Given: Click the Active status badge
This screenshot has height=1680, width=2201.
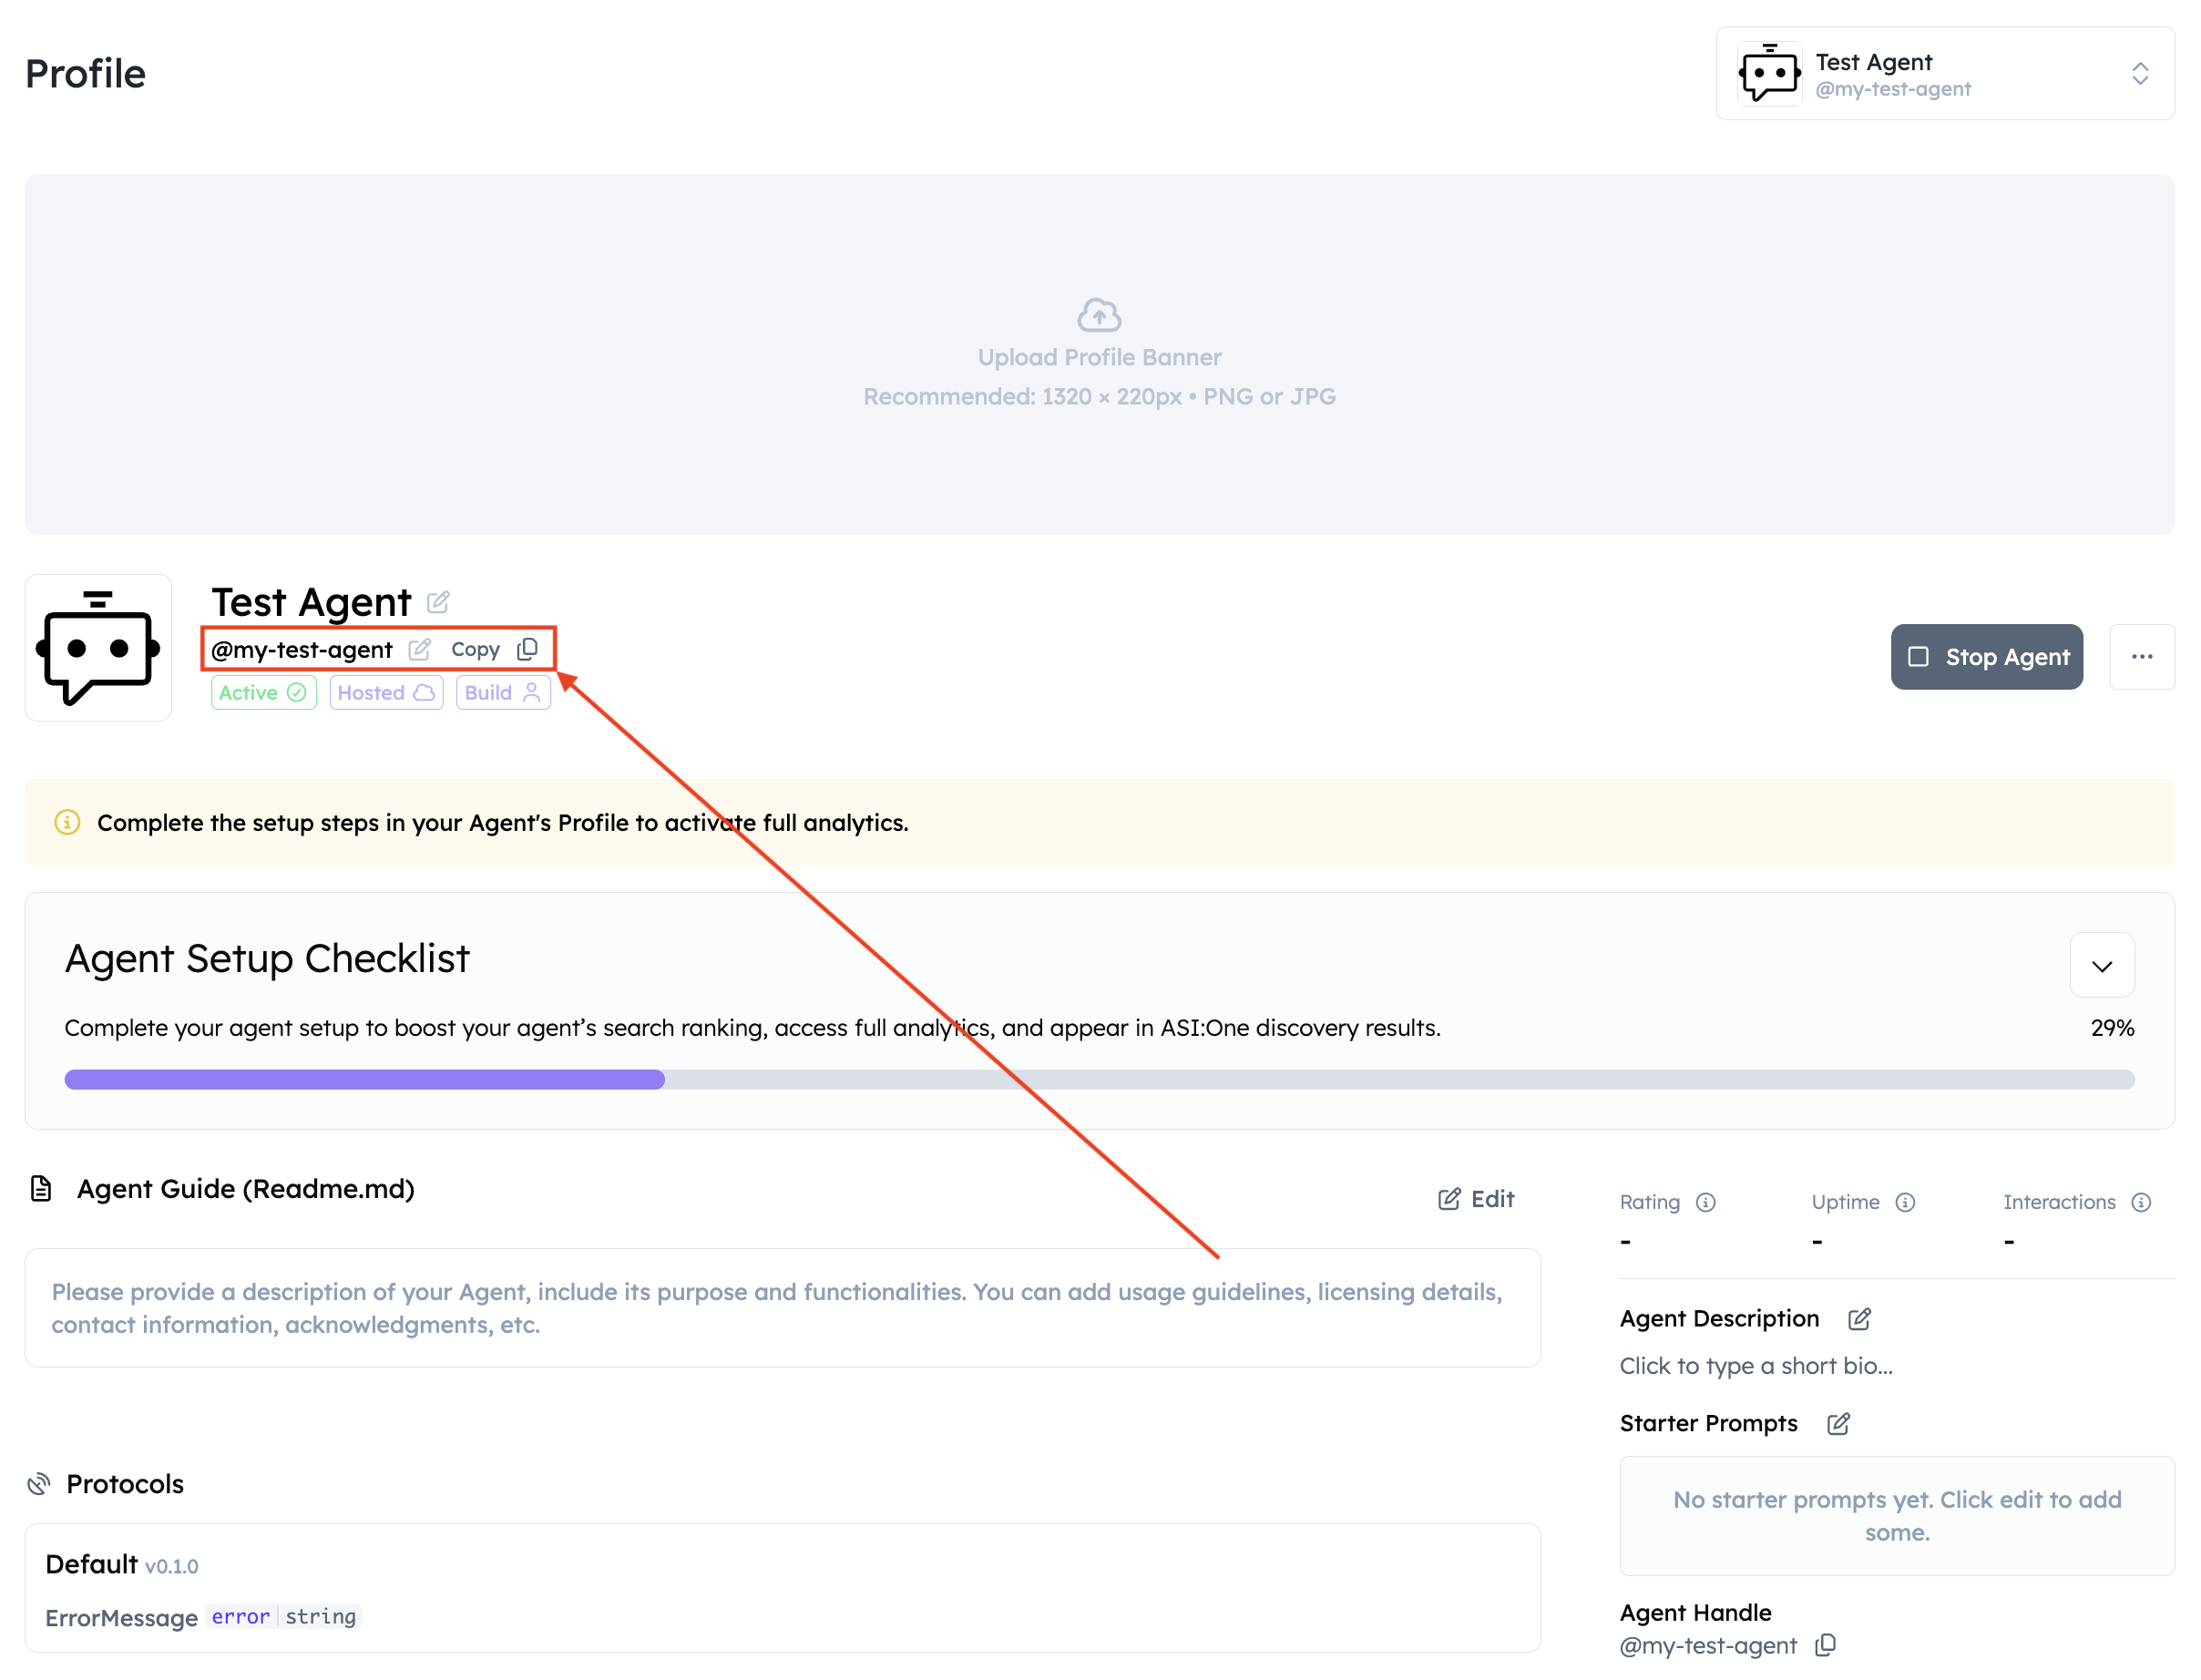Looking at the screenshot, I should (263, 693).
